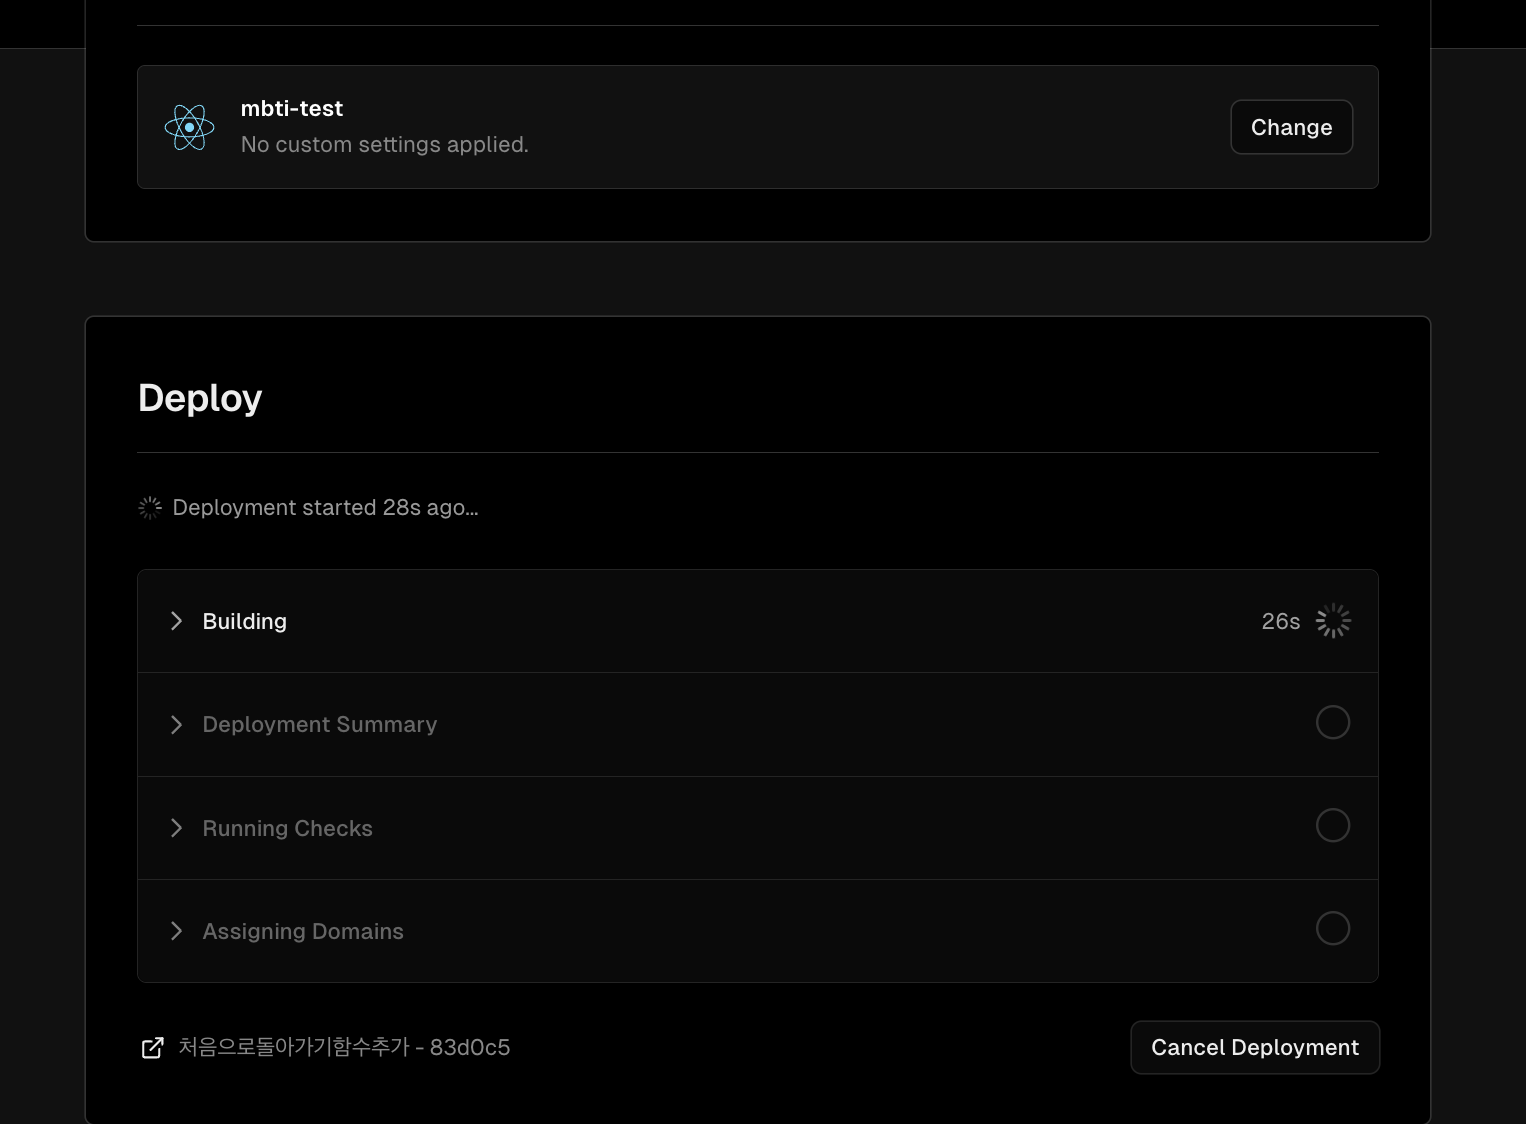Click the Running Checks row label

[x=288, y=828]
